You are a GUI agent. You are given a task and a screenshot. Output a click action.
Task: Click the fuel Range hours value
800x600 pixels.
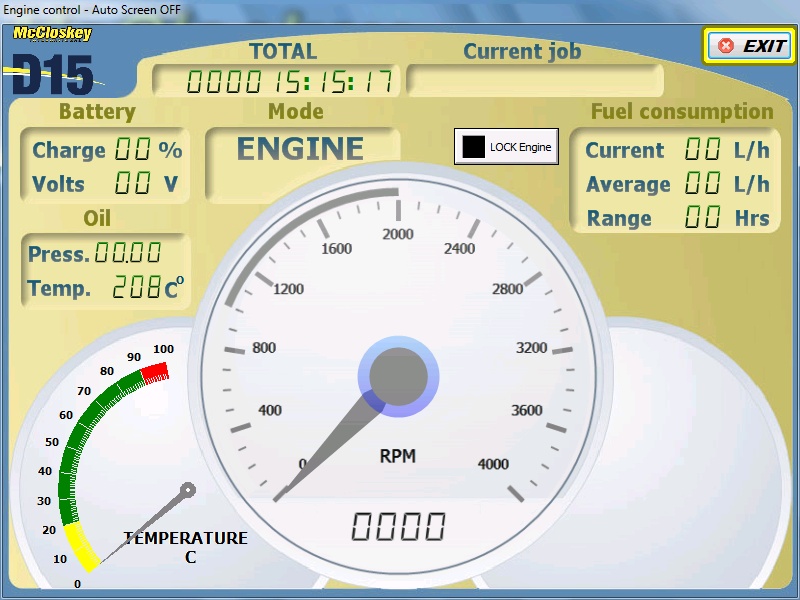pyautogui.click(x=703, y=217)
